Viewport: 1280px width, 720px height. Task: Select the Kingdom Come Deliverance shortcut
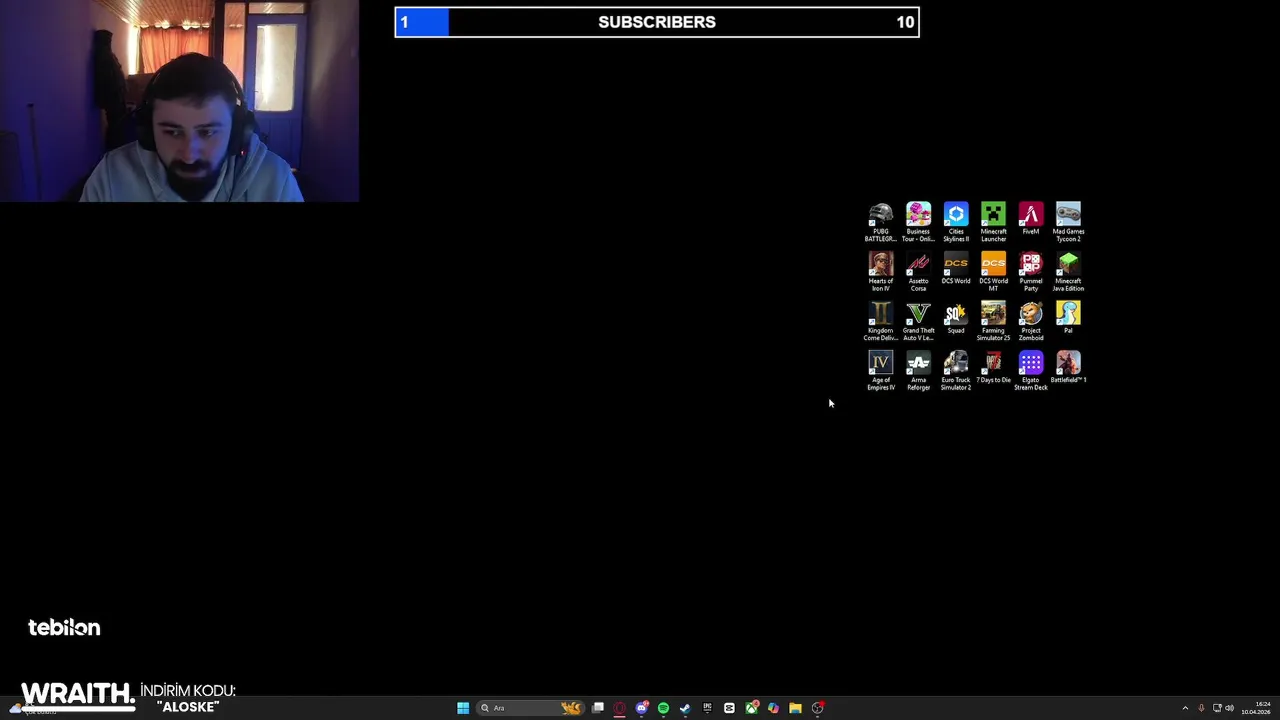(880, 322)
